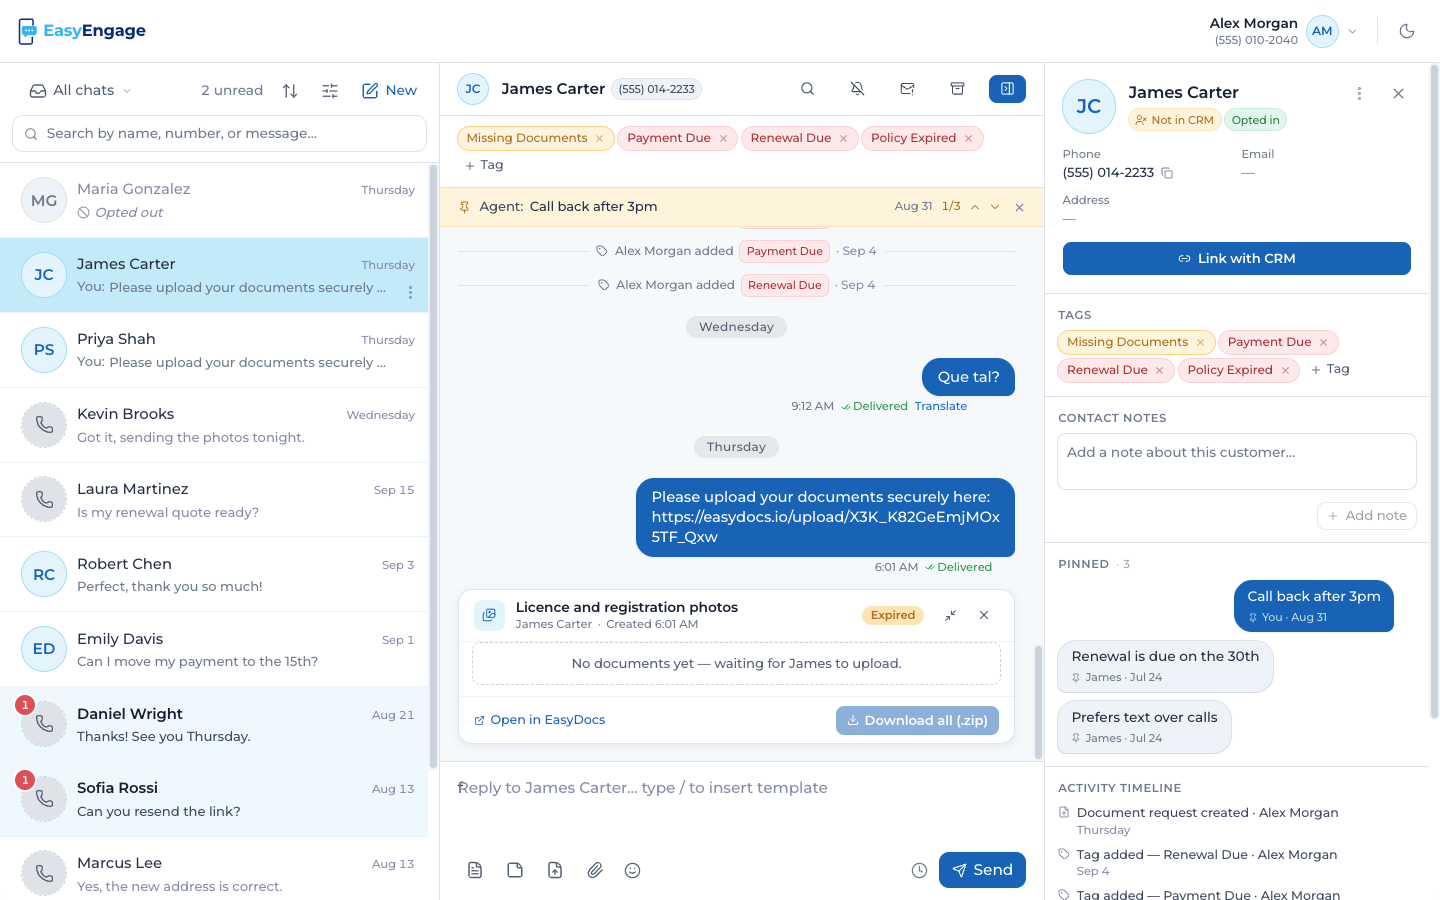Add a Tag below chat header tags
This screenshot has width=1440, height=900.
pyautogui.click(x=484, y=165)
